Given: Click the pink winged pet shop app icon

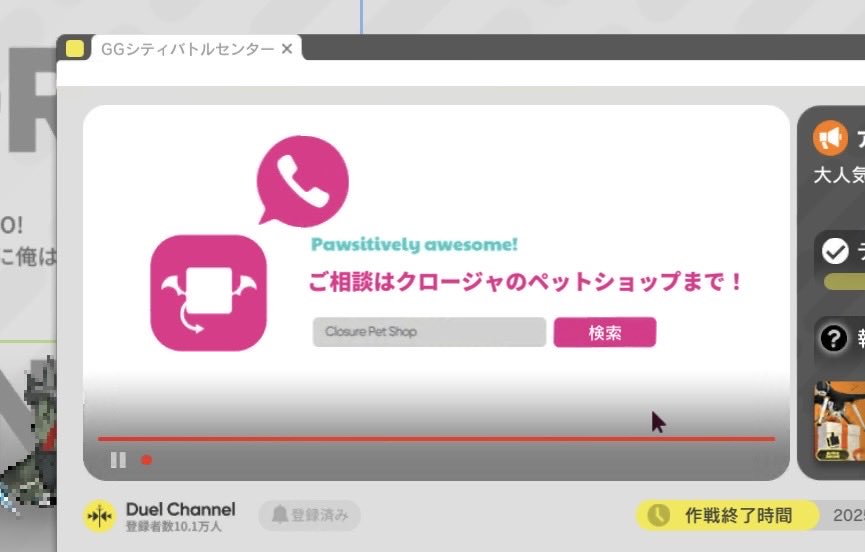Looking at the screenshot, I should [x=209, y=293].
